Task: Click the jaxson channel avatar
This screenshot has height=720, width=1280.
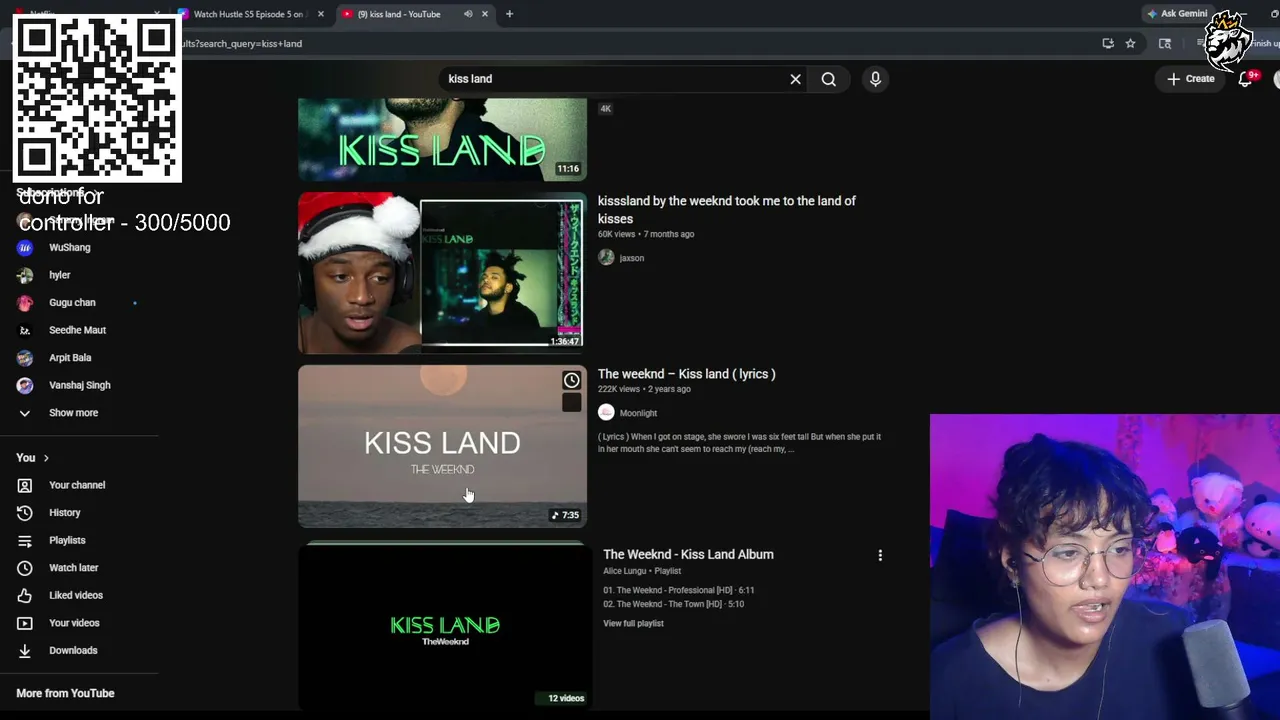Action: point(606,257)
